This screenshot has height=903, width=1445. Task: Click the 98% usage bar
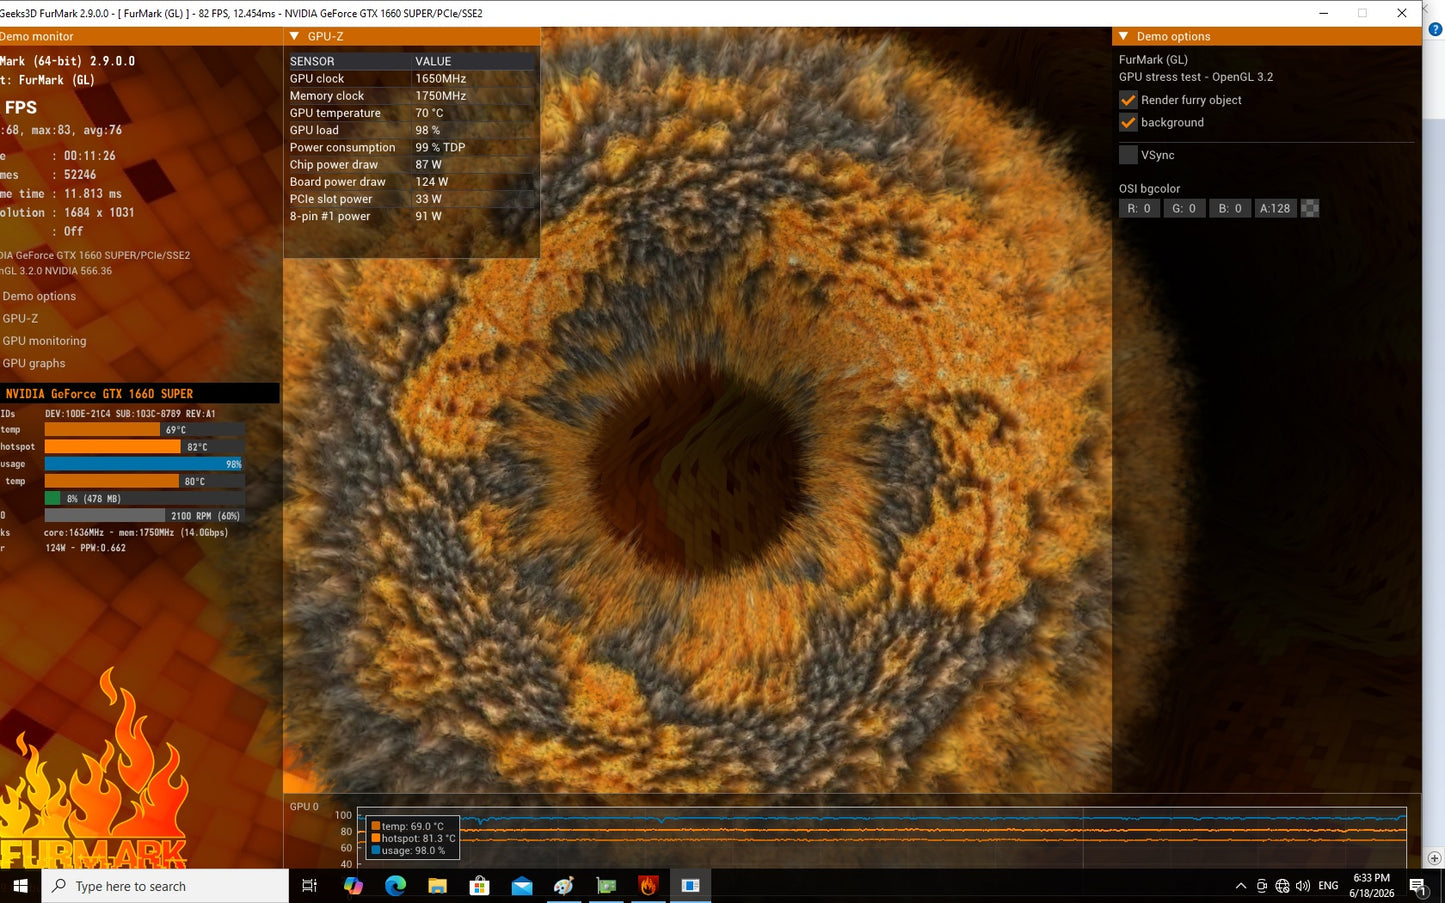tap(144, 464)
